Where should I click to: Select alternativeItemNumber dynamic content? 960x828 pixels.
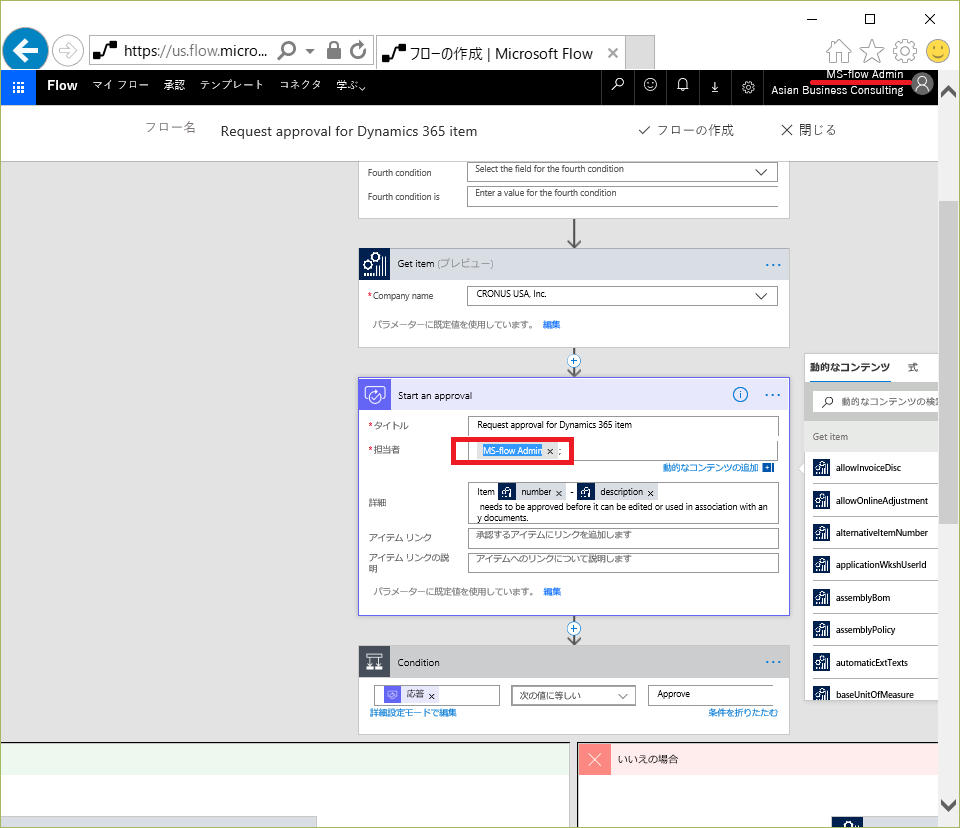click(875, 533)
